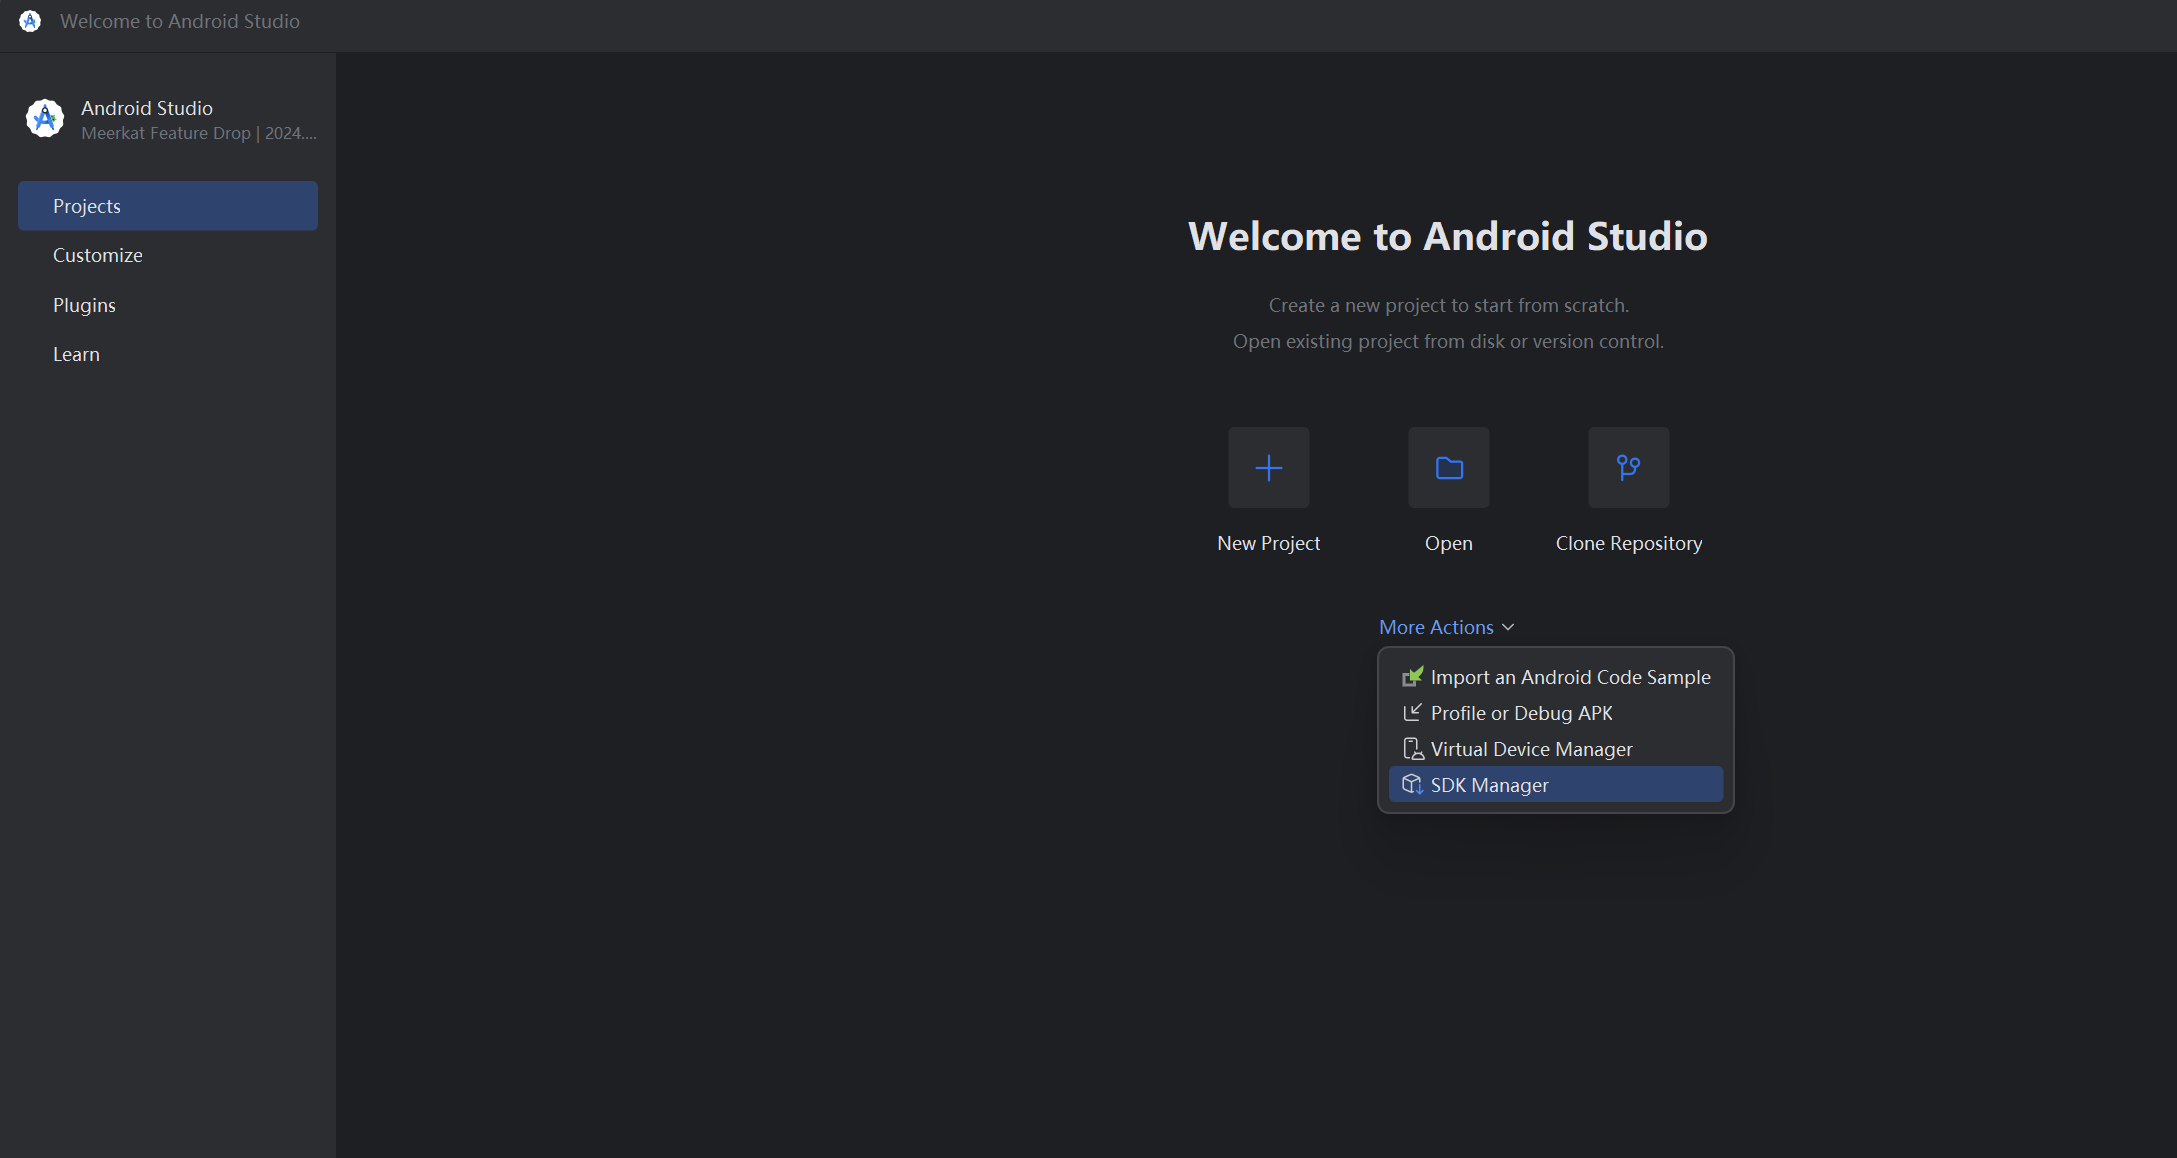The image size is (2177, 1158).
Task: Click the Android Studio logo in sidebar
Action: coord(44,119)
